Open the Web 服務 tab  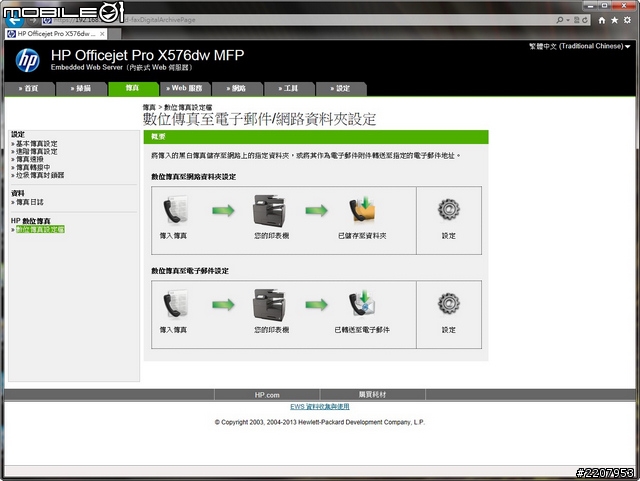click(184, 89)
